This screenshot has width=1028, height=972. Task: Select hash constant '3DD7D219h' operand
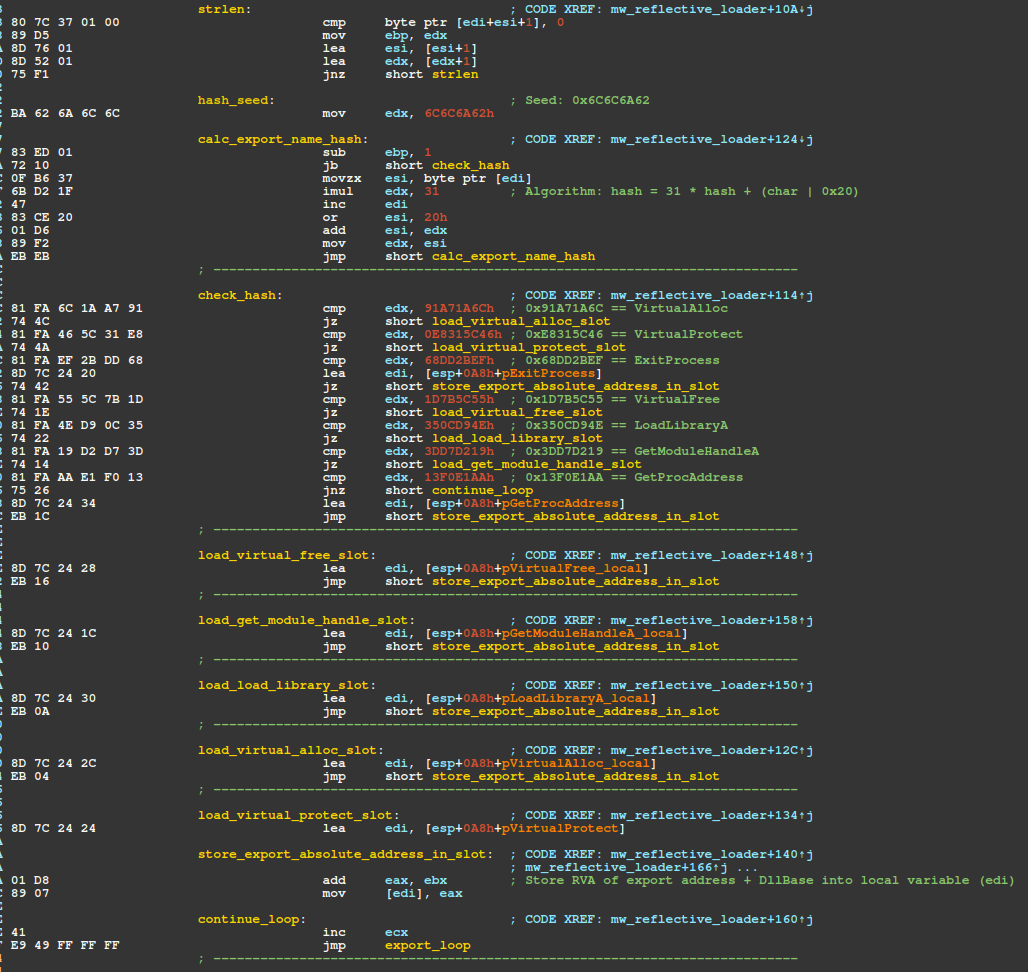pos(459,451)
